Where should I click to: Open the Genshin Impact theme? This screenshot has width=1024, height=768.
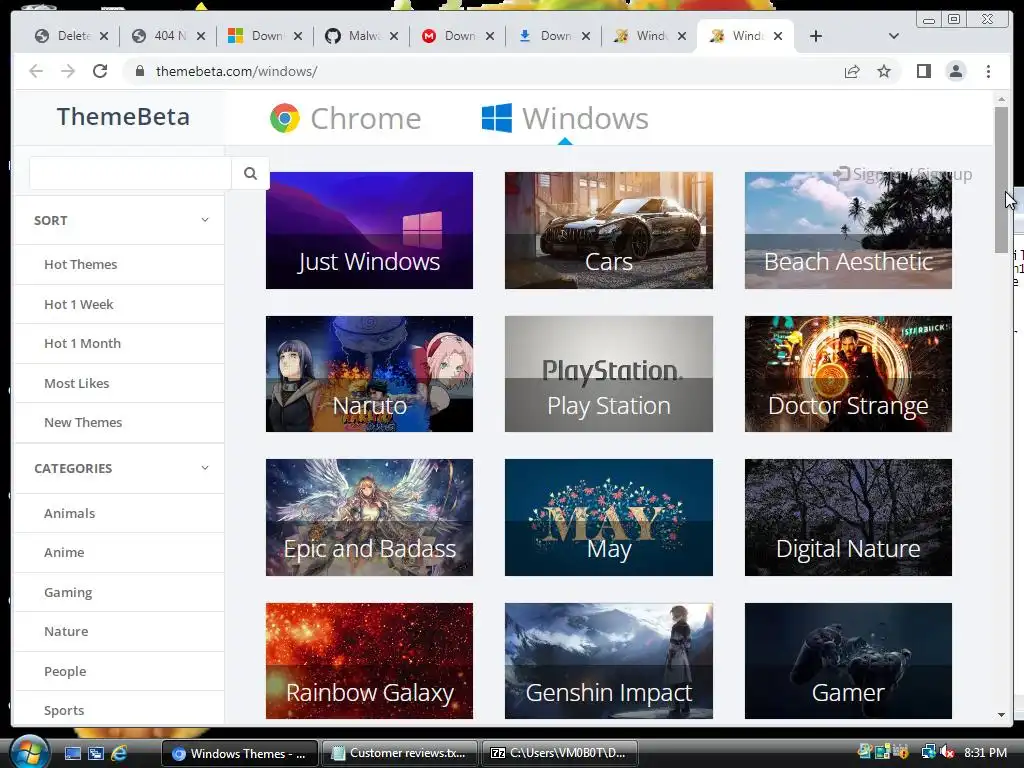pos(609,661)
